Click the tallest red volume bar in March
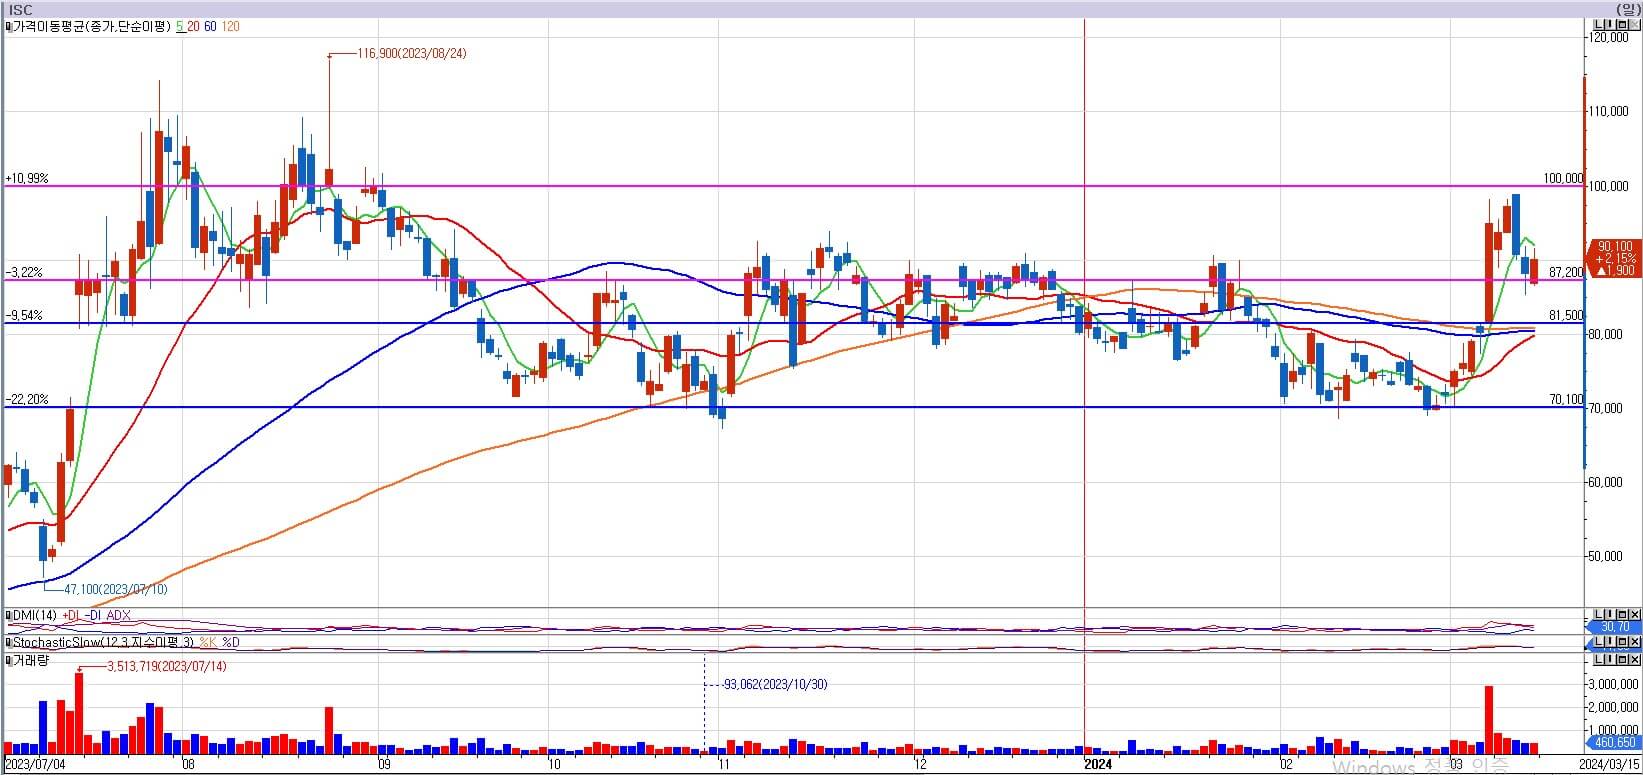1643x775 pixels. 1488,719
